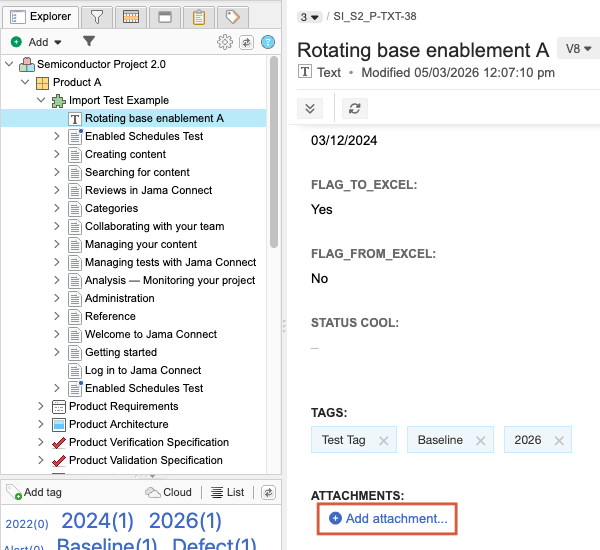Select Log in to Jama Connect
The width and height of the screenshot is (600, 550).
(143, 370)
